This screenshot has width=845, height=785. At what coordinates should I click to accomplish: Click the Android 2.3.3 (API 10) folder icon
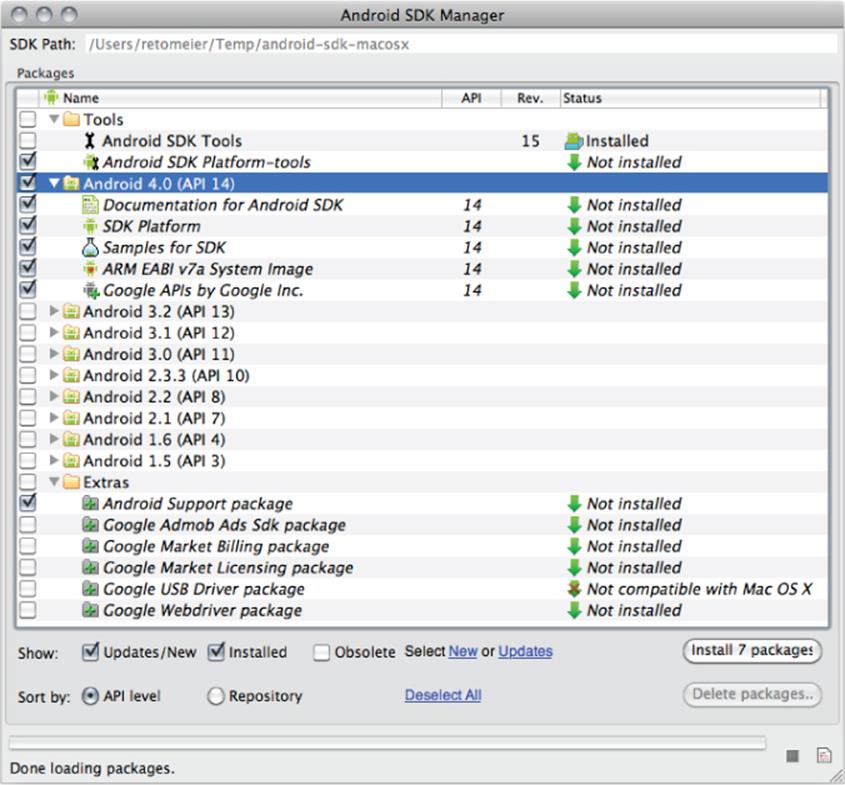coord(71,376)
